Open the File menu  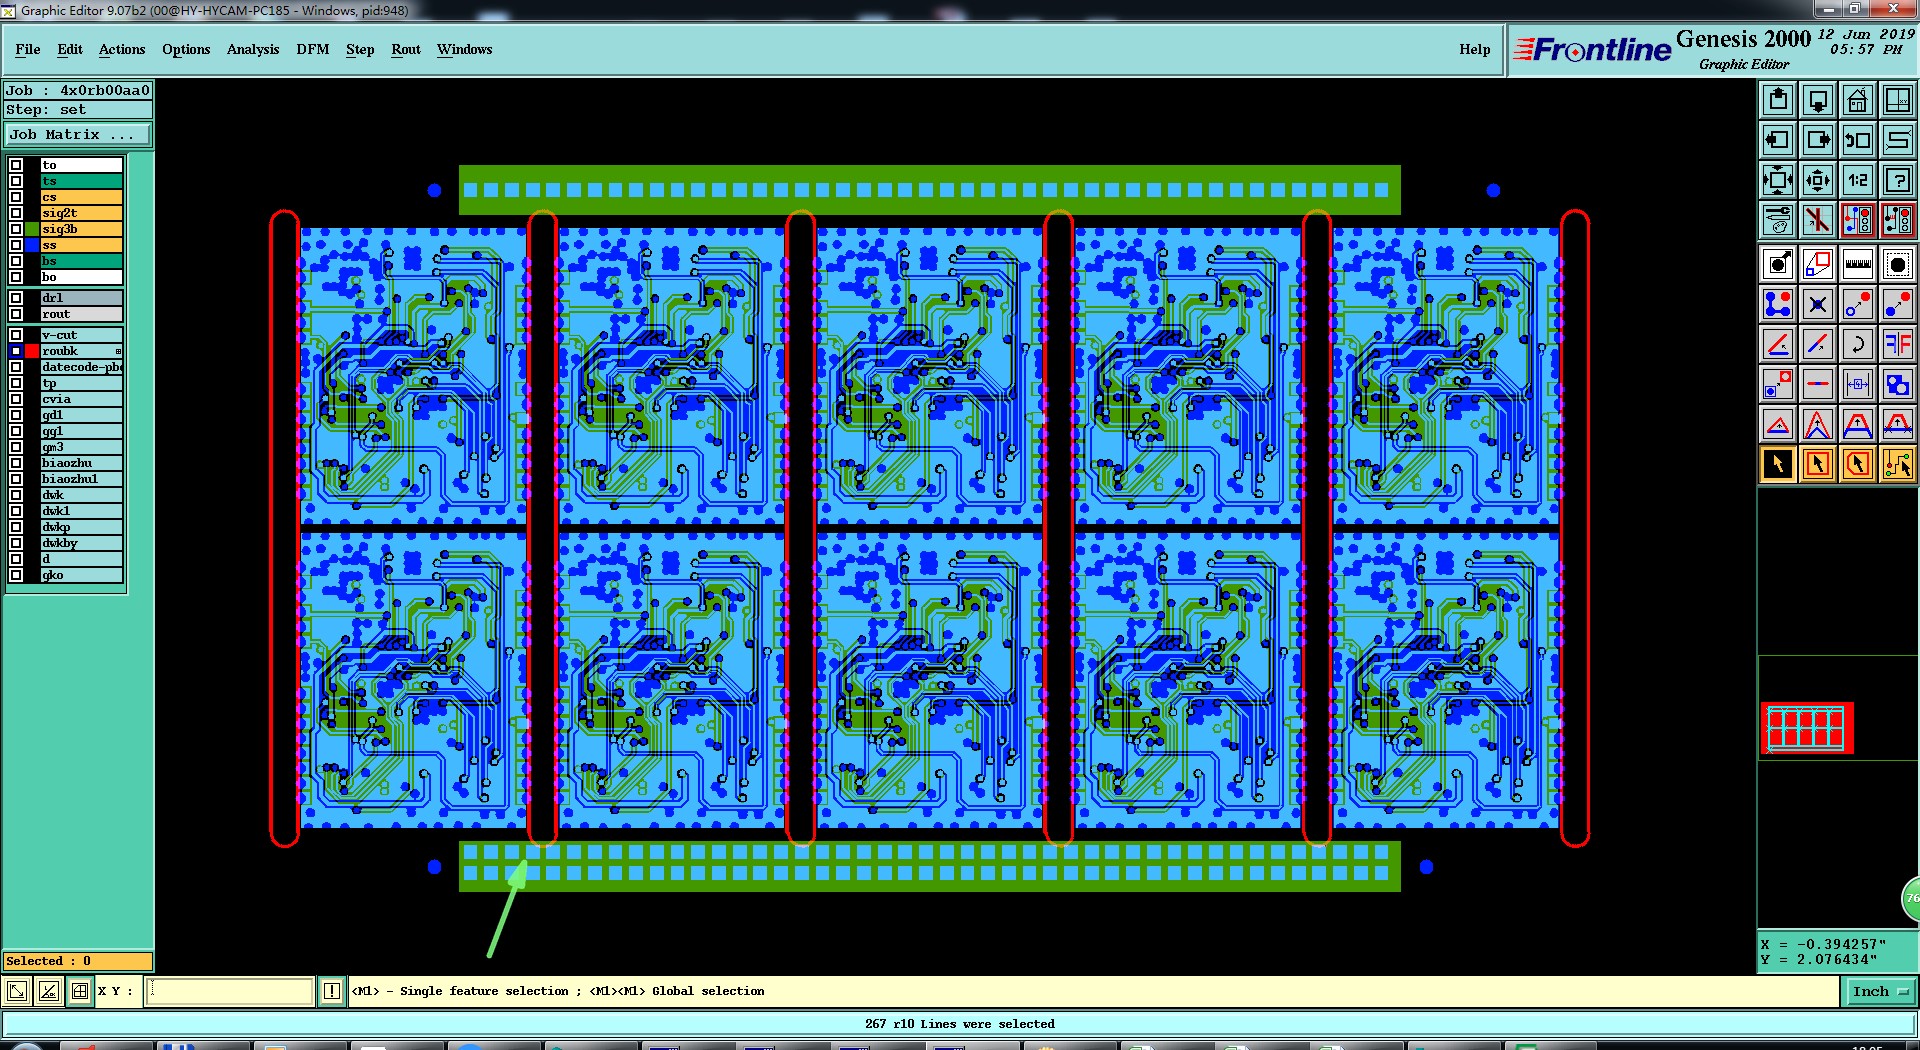(28, 49)
